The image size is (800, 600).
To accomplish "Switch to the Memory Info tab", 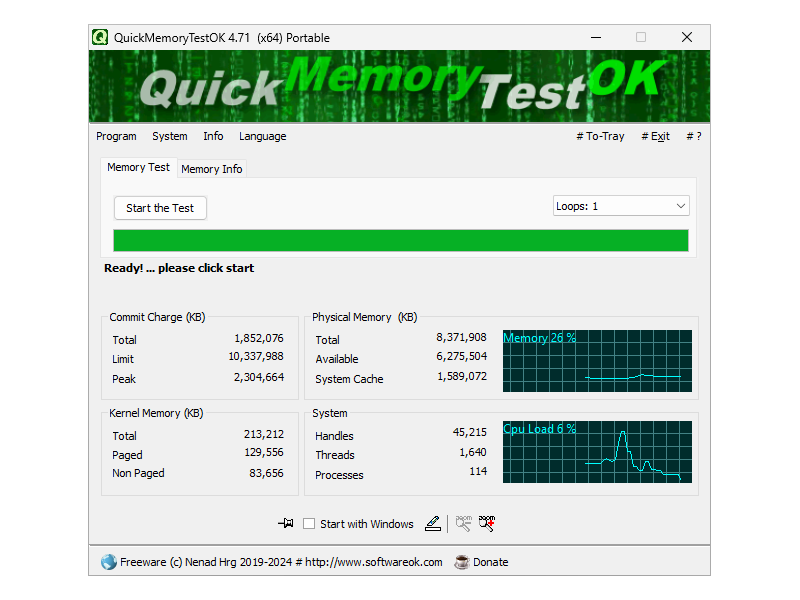I will coord(211,169).
